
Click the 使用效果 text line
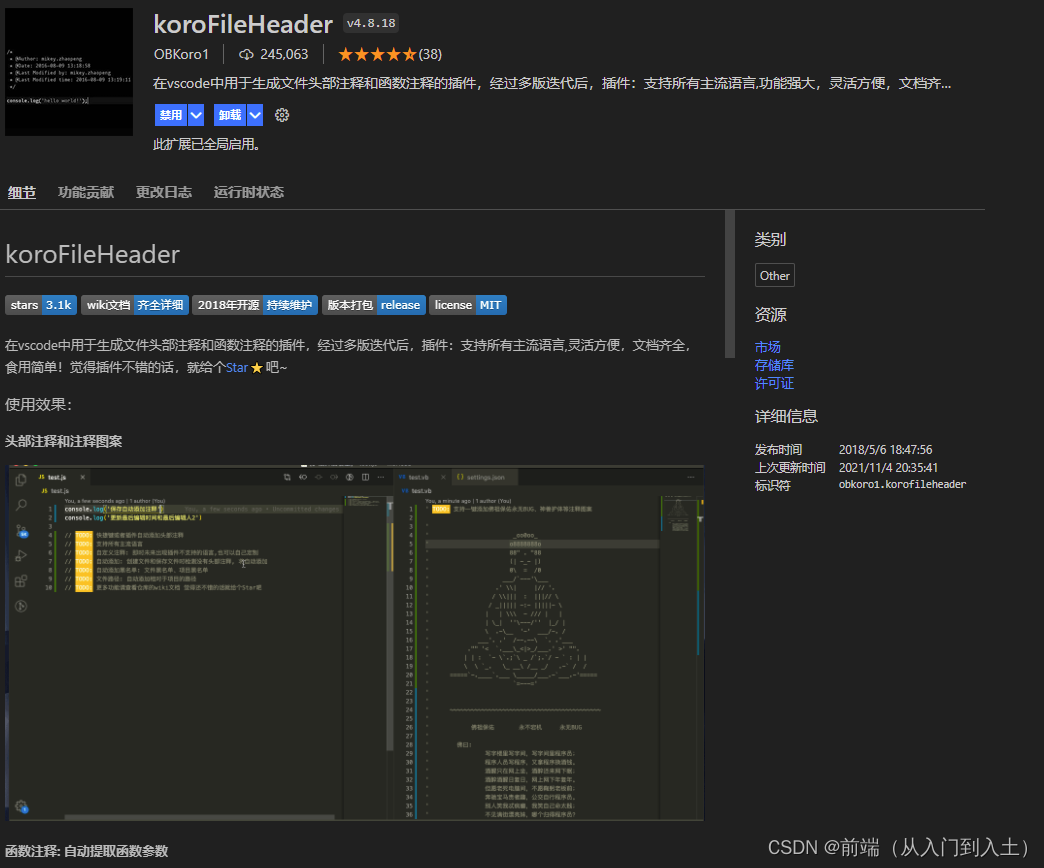(39, 405)
